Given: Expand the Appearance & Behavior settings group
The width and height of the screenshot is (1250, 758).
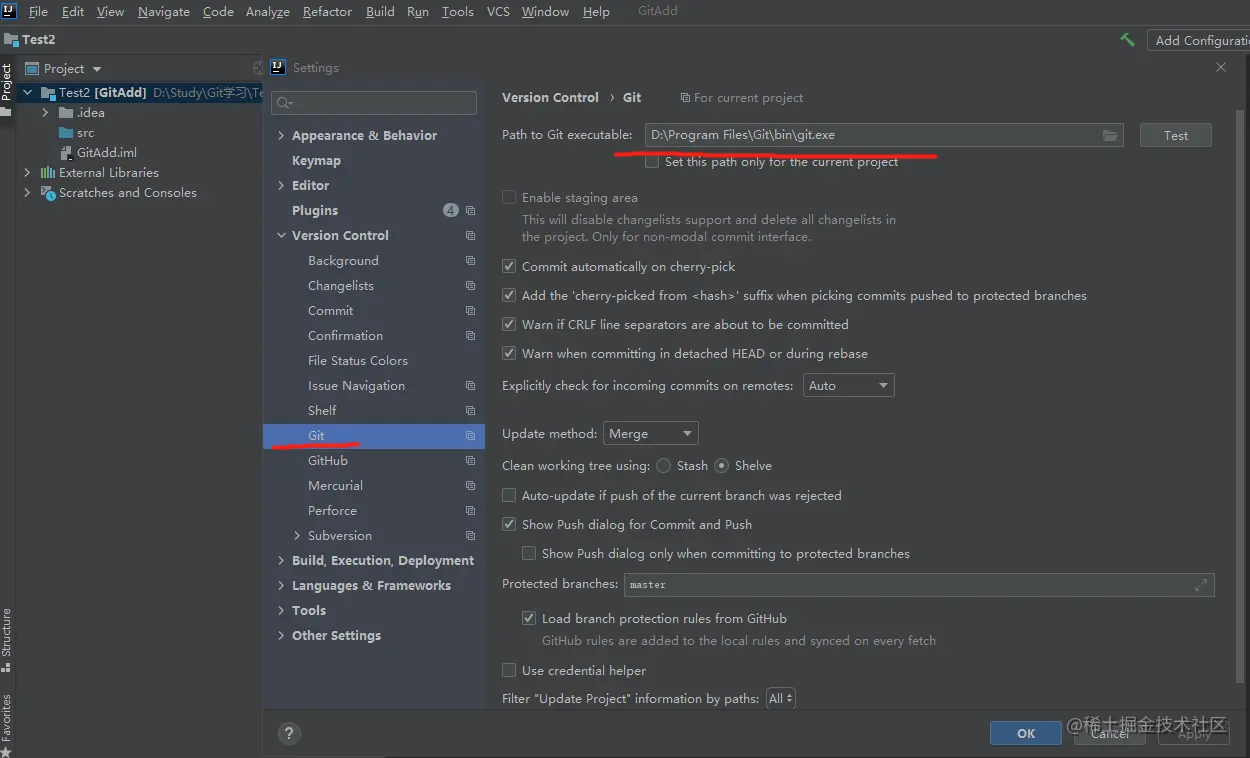Looking at the screenshot, I should 281,136.
